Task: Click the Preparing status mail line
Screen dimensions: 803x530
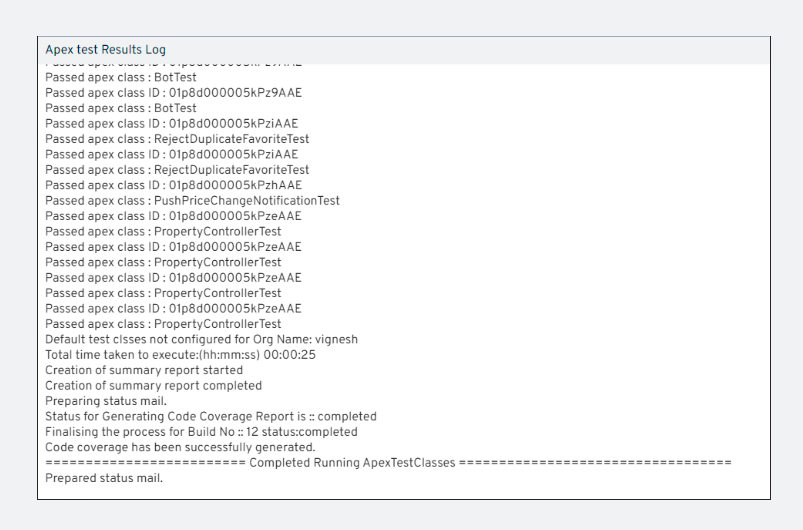Action: (x=104, y=401)
